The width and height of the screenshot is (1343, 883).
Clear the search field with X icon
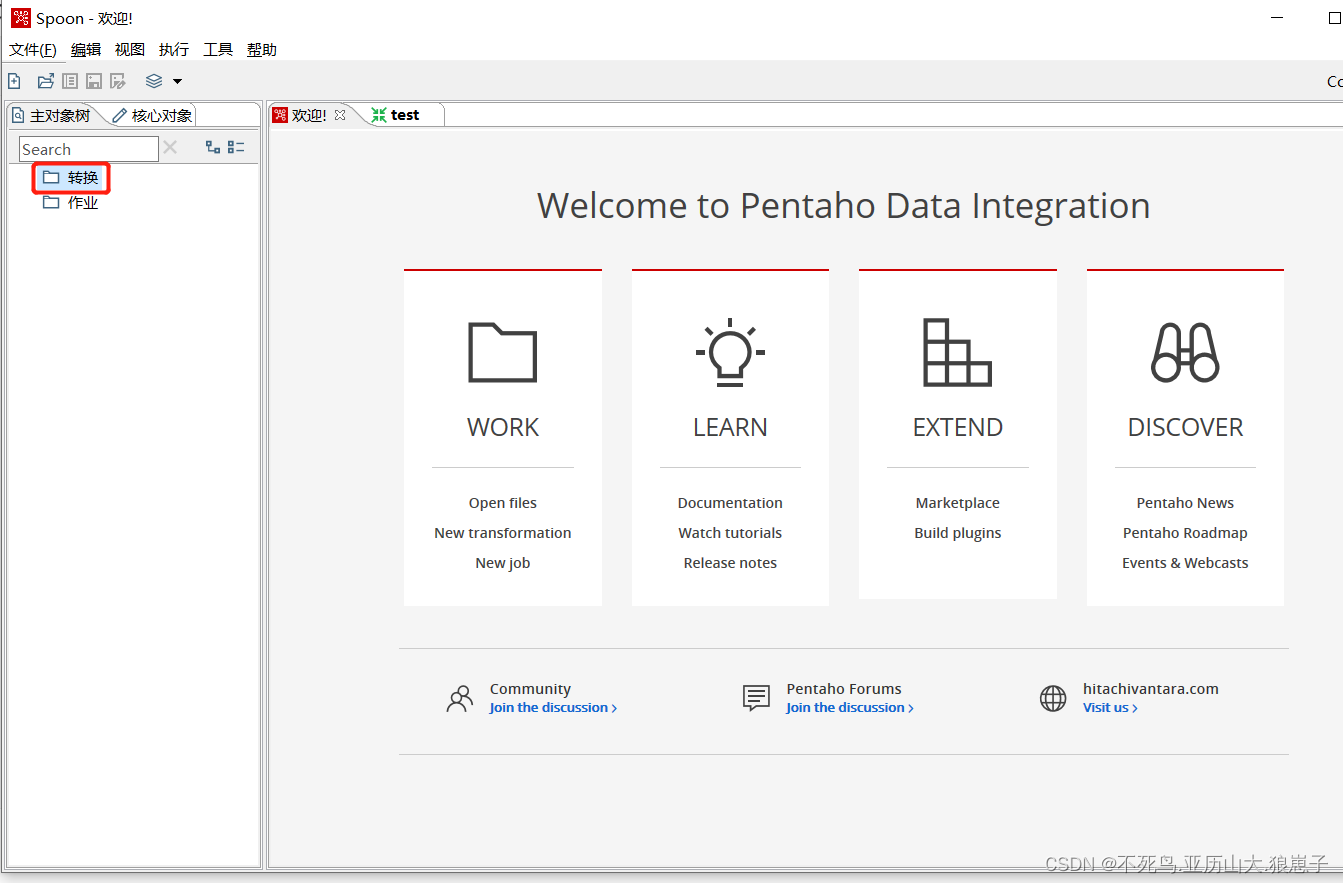[170, 148]
